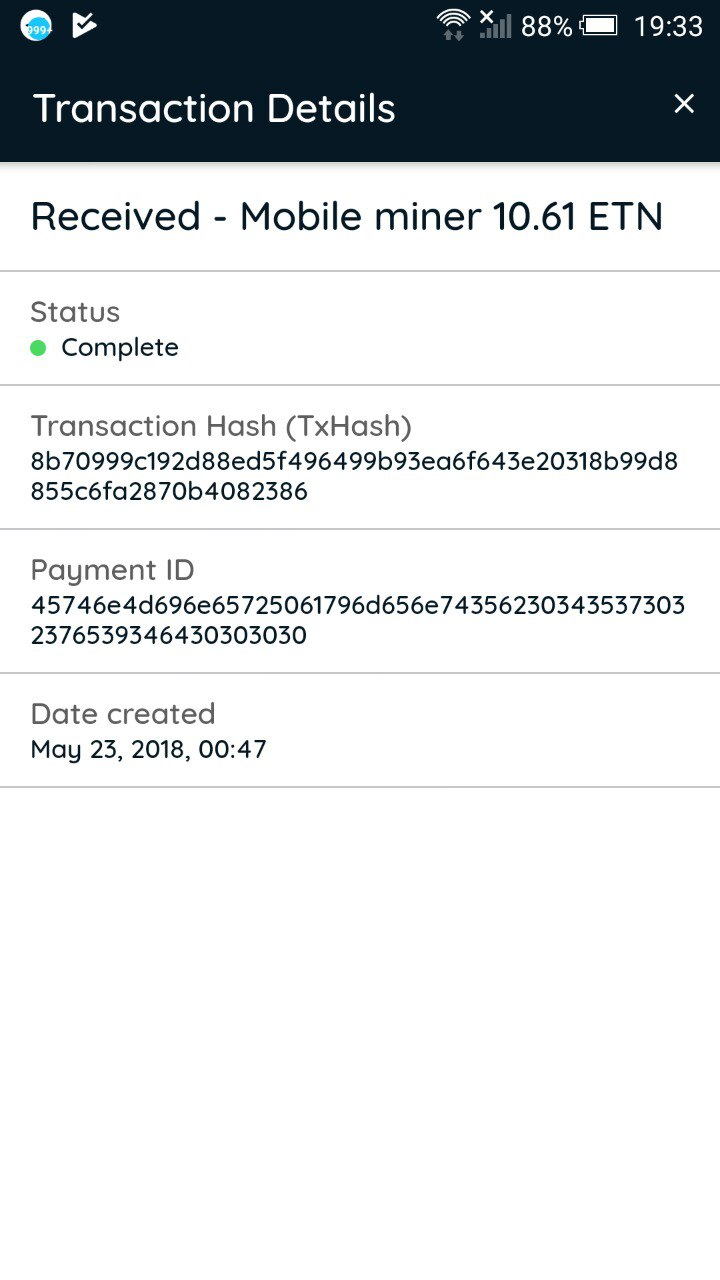The height and width of the screenshot is (1280, 720).
Task: Tap the date May 23, 2018, 00:47
Action: (x=148, y=749)
